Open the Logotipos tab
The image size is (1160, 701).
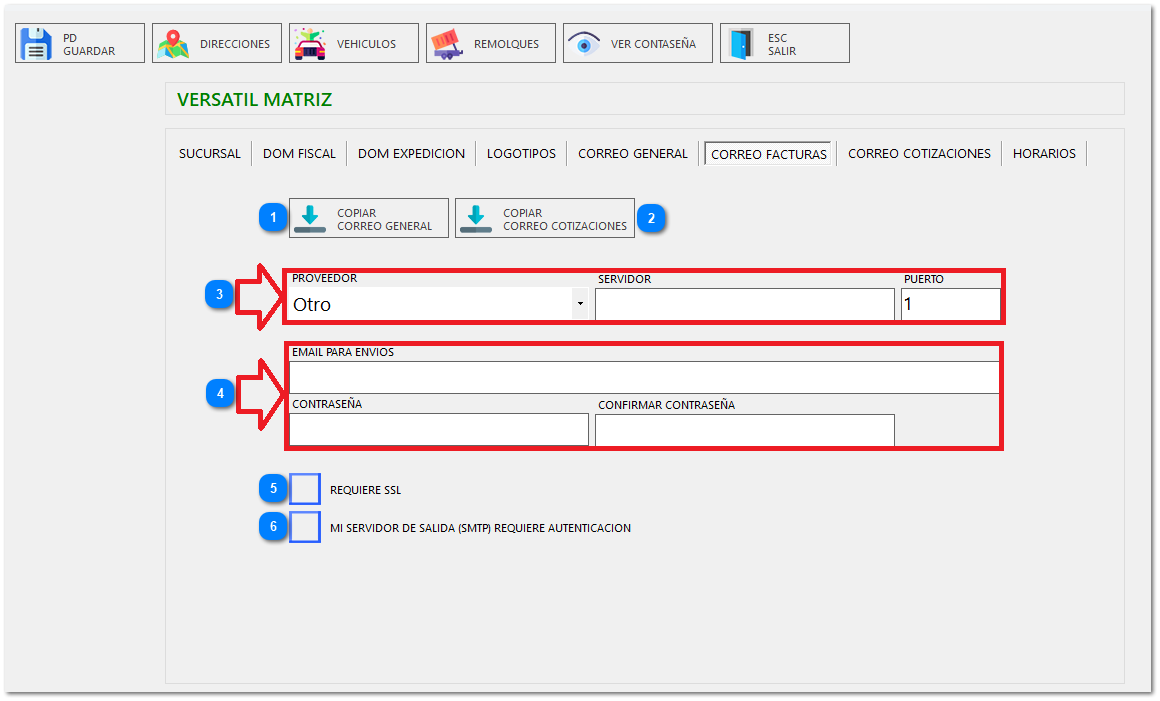[521, 154]
